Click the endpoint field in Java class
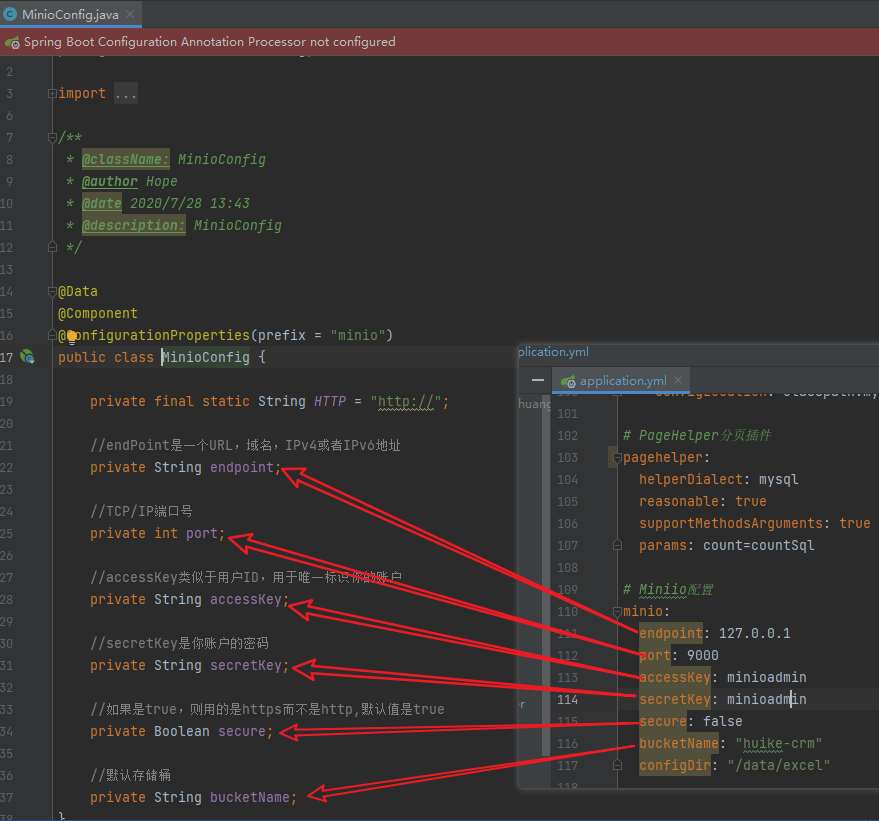 [x=242, y=467]
